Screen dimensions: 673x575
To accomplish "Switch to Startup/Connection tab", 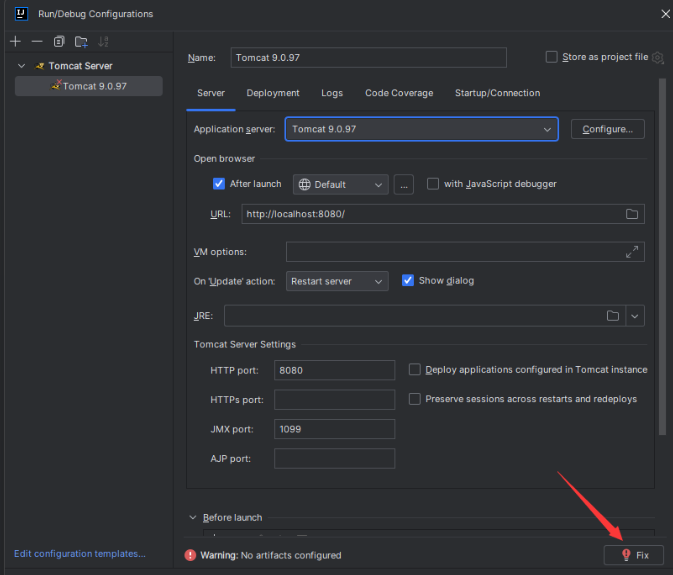I will [497, 93].
